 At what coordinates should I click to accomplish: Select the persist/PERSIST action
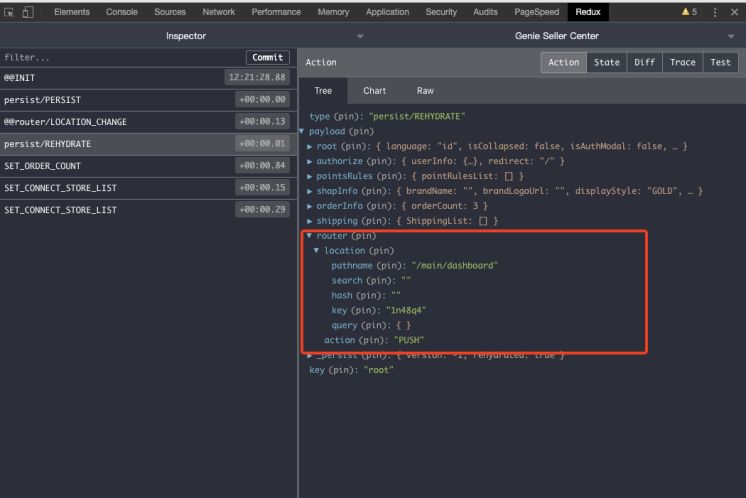tap(148, 100)
